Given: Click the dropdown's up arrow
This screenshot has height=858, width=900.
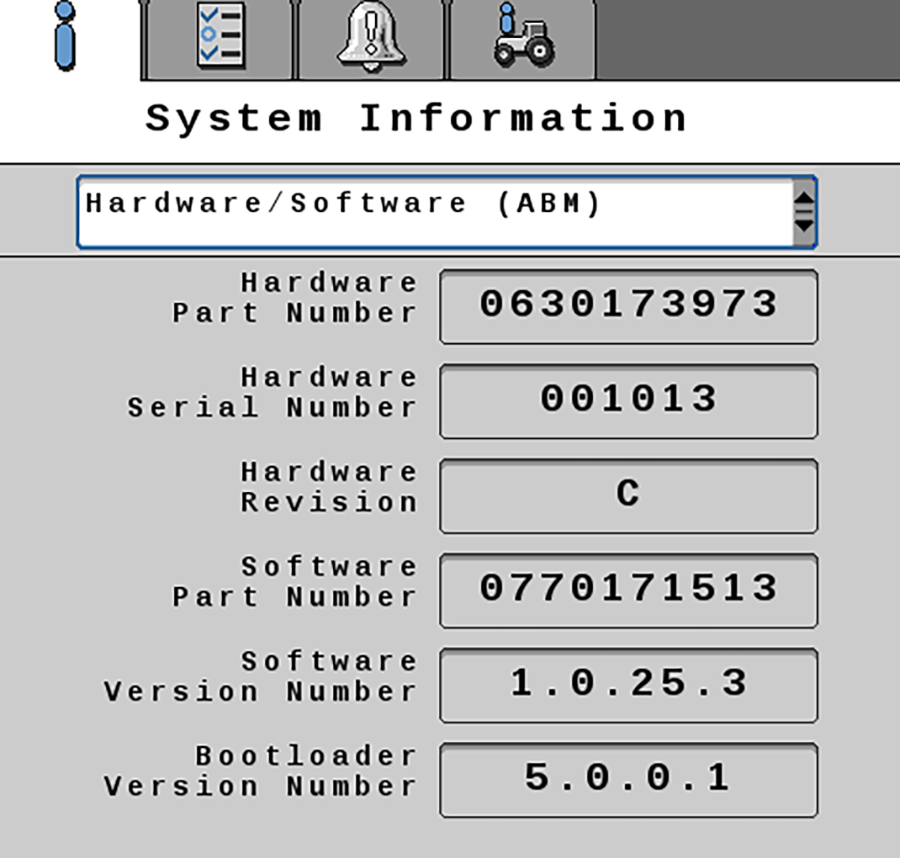Looking at the screenshot, I should (803, 198).
